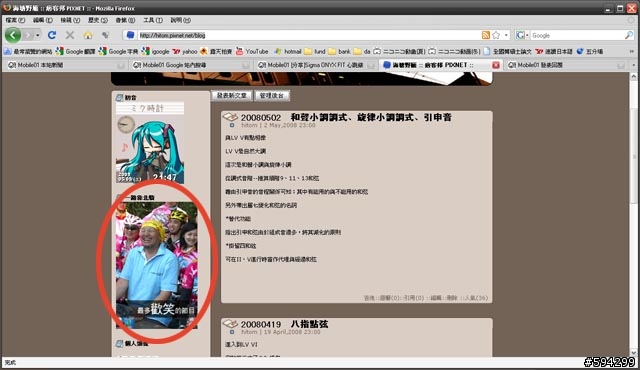Click the icon beside the 20080419 八指點弦 title
640x370 pixels.
point(230,324)
